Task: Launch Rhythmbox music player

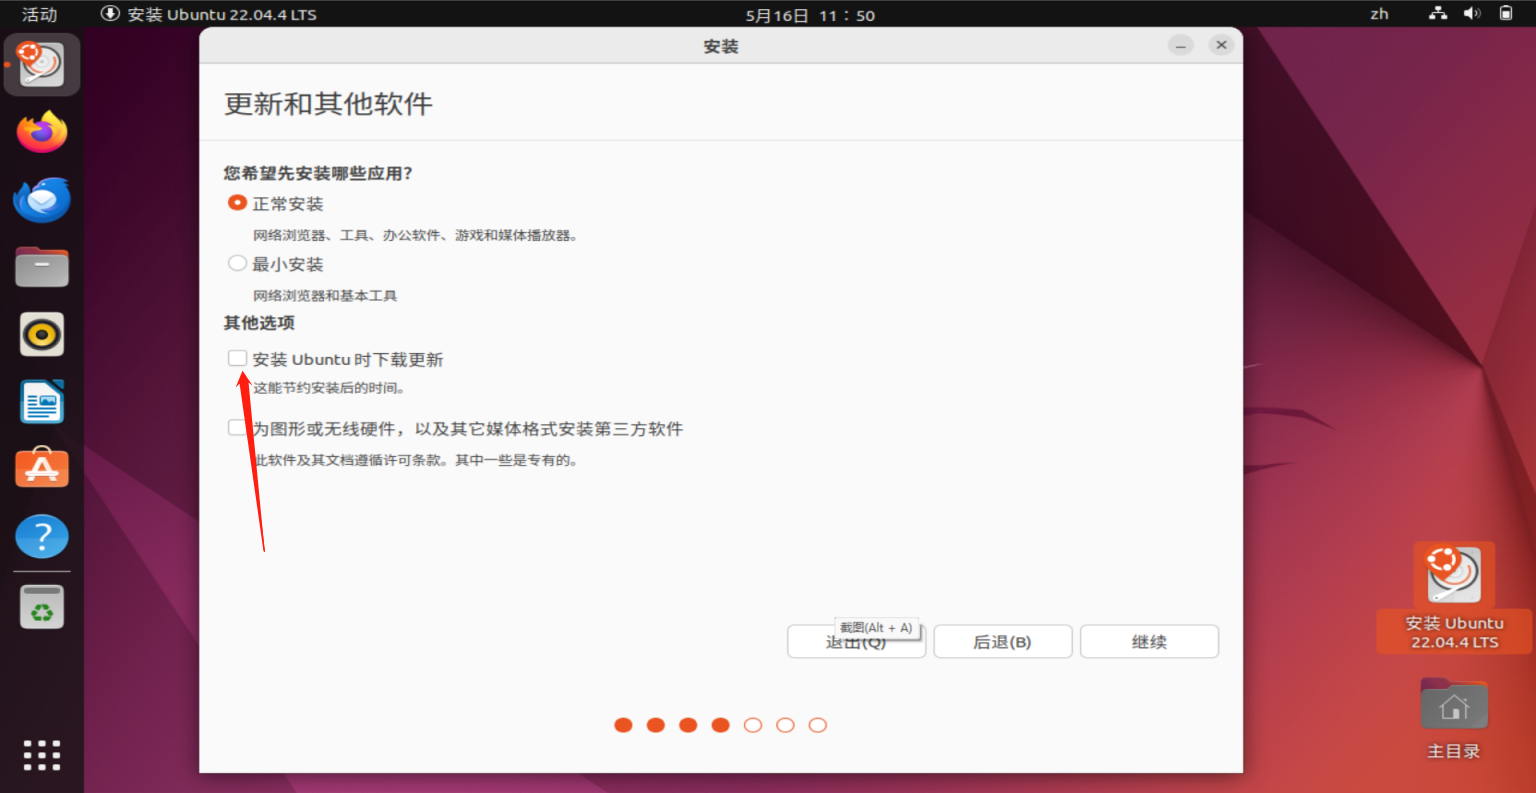Action: (x=42, y=334)
